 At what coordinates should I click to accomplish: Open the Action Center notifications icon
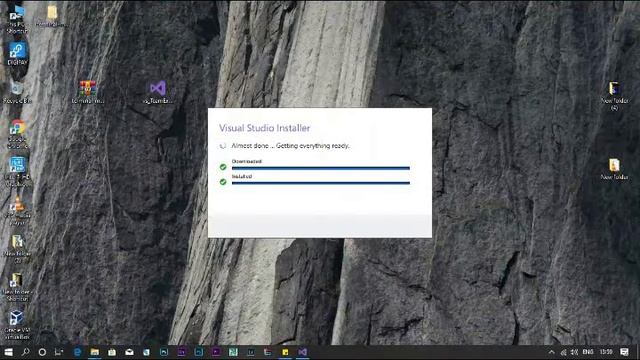point(624,352)
